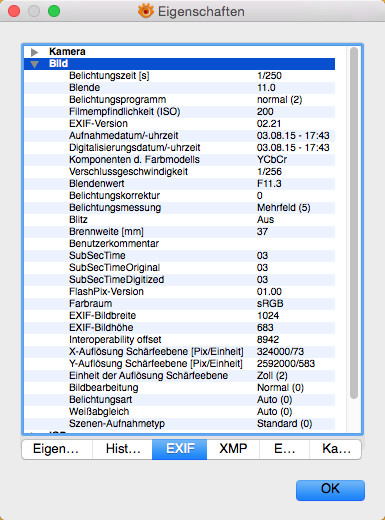Screen dimensions: 385x520
Task: Click the vertical scrollbar thumb
Action: point(354,223)
